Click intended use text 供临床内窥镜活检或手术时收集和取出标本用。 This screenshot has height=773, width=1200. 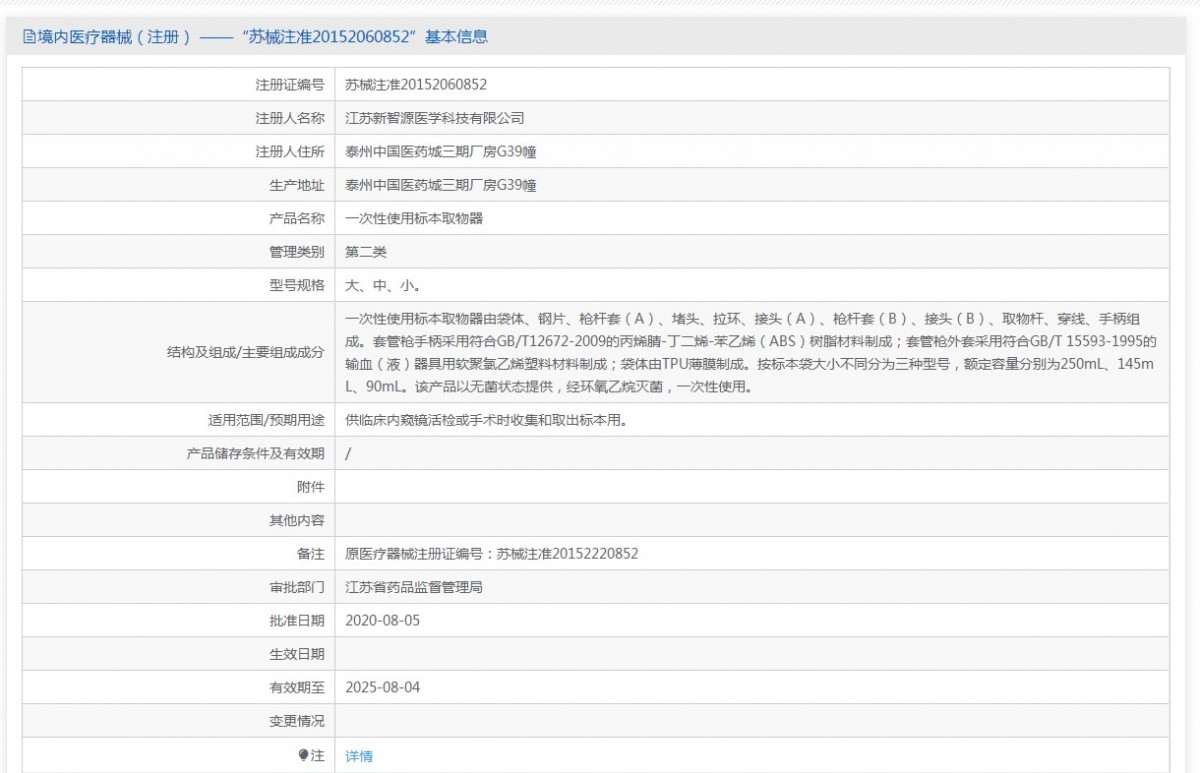click(486, 420)
